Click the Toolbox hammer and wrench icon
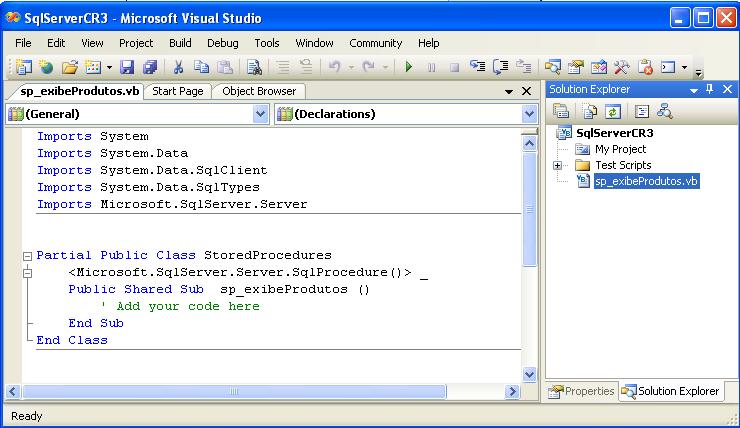This screenshot has width=740, height=428. click(622, 67)
